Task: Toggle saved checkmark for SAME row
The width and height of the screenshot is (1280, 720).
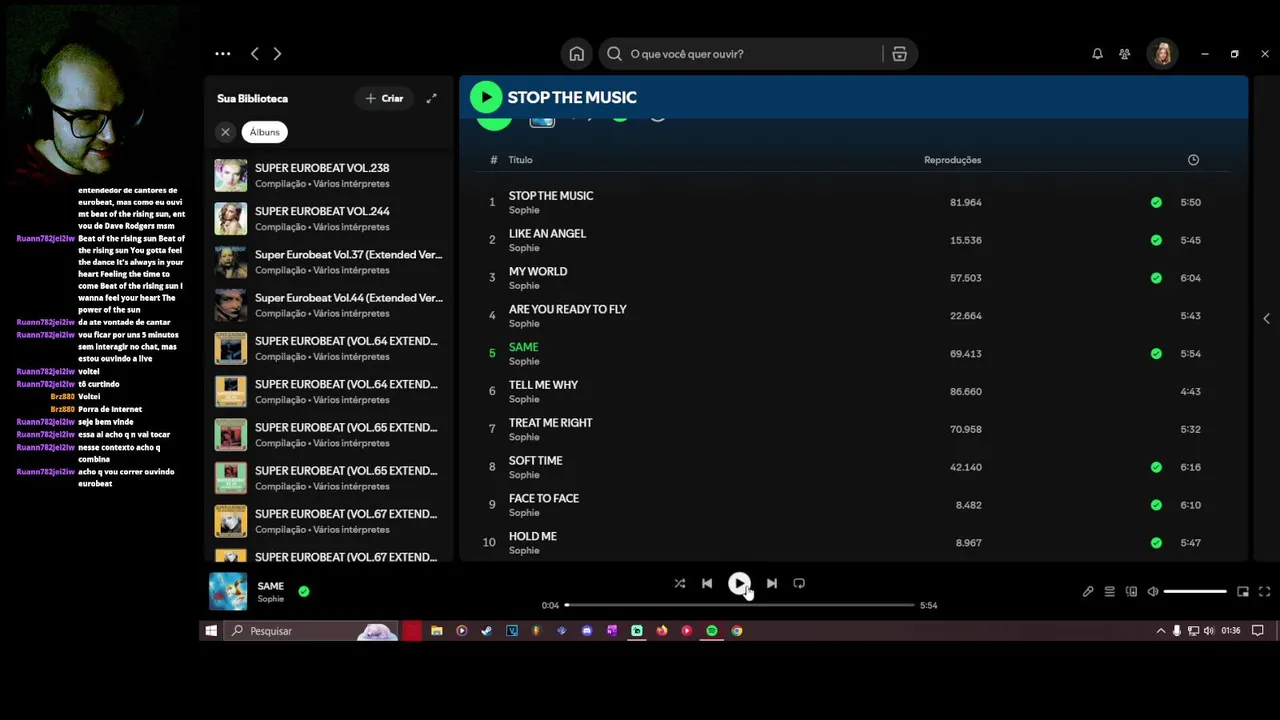Action: coord(1156,354)
